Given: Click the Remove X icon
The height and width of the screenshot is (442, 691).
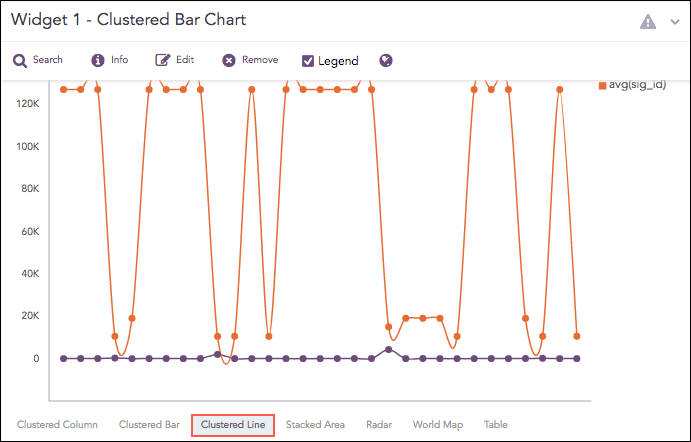Looking at the screenshot, I should [x=229, y=60].
